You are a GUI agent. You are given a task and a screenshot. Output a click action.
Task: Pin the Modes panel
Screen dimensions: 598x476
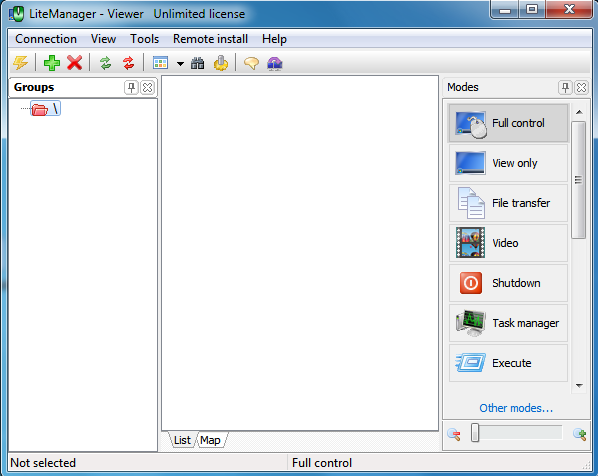click(x=565, y=88)
